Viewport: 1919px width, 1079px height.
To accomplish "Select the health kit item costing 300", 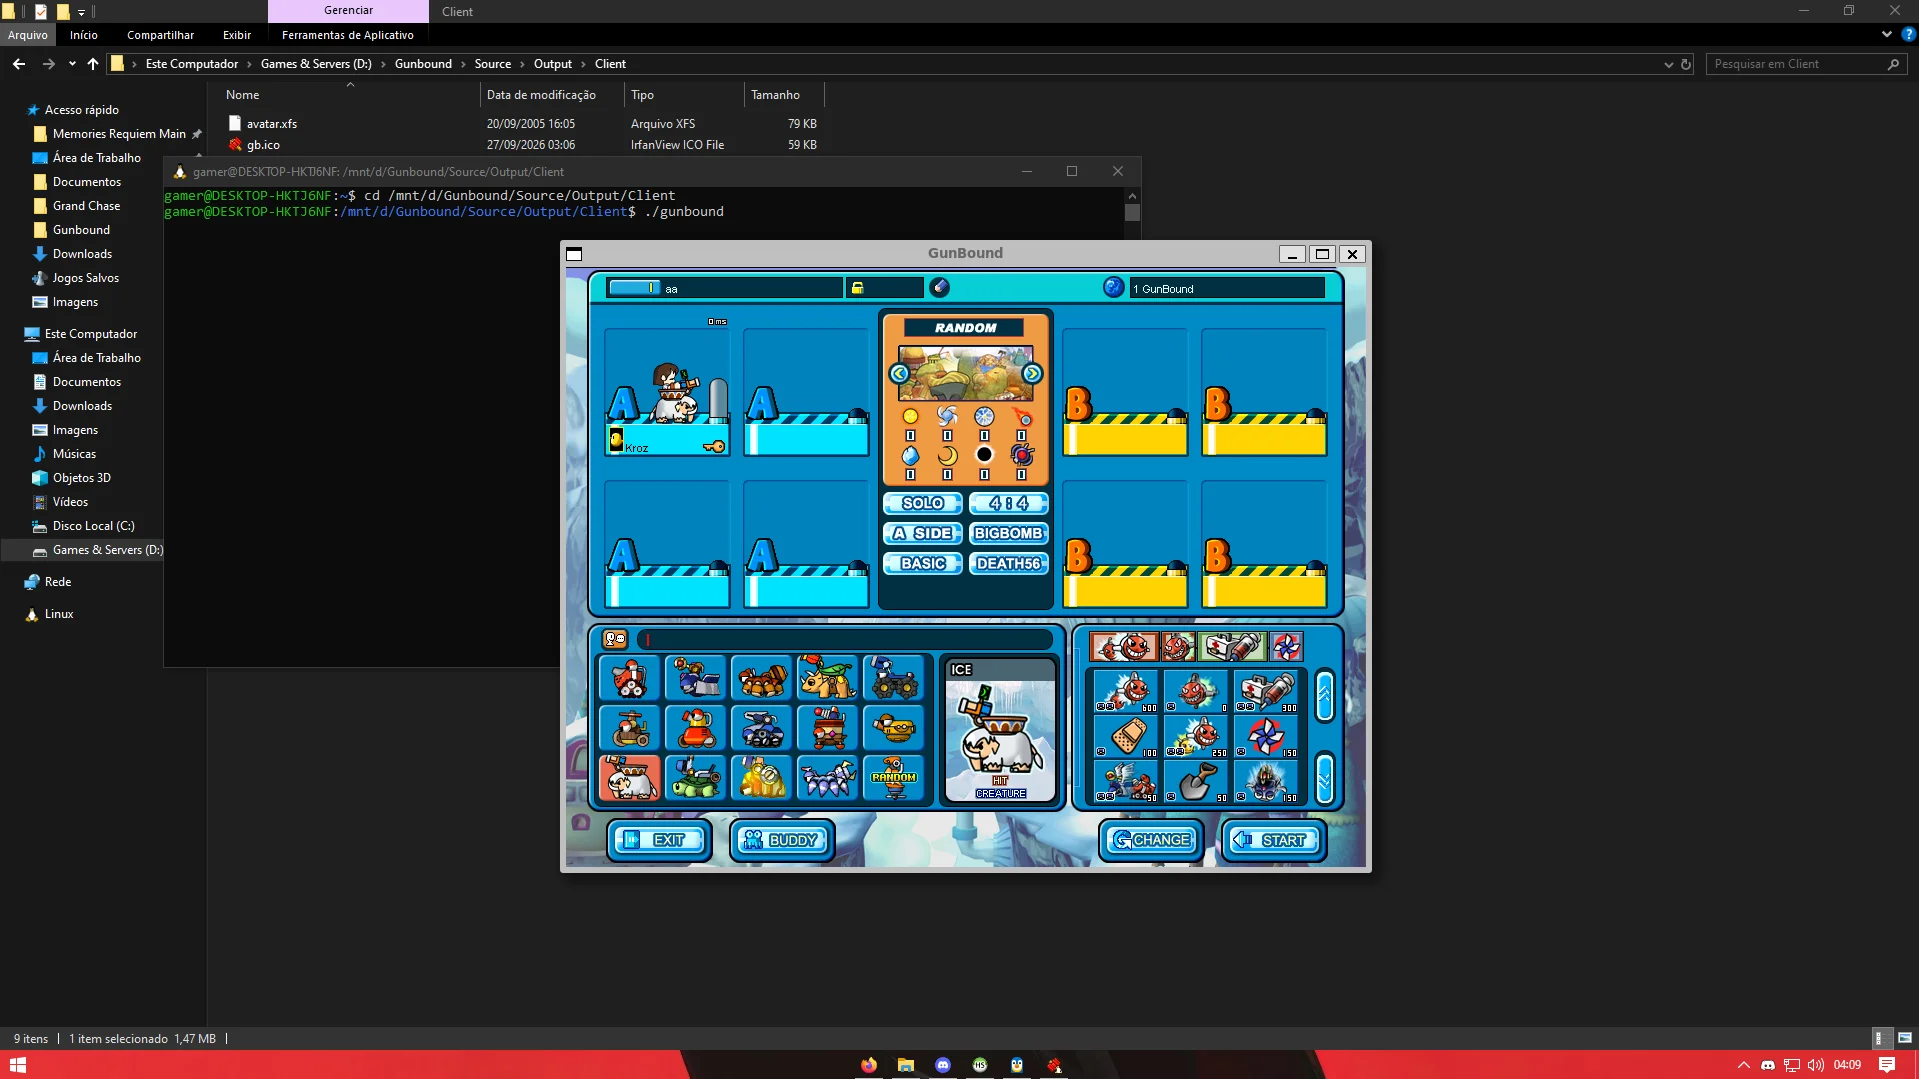I will (1266, 691).
